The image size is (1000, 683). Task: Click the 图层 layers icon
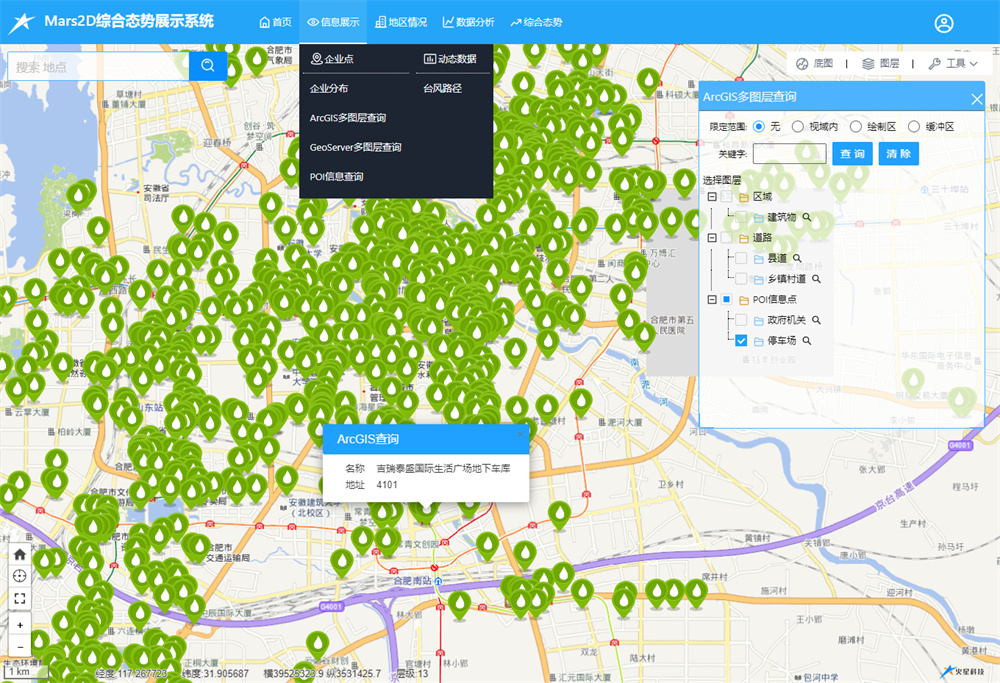click(x=868, y=64)
